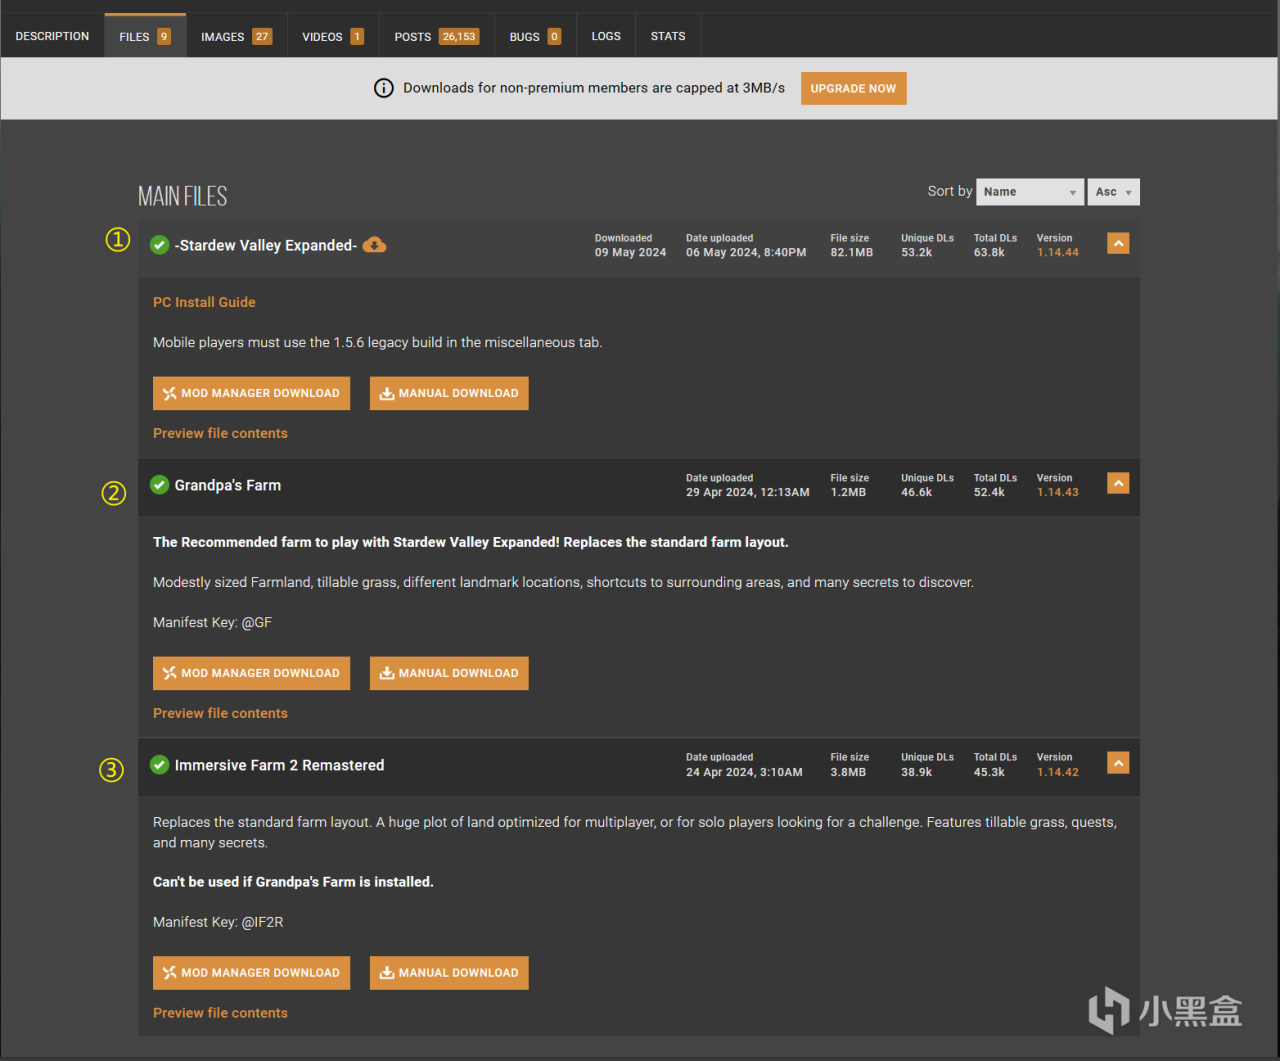Click the 26,153 posts count badge

(460, 36)
